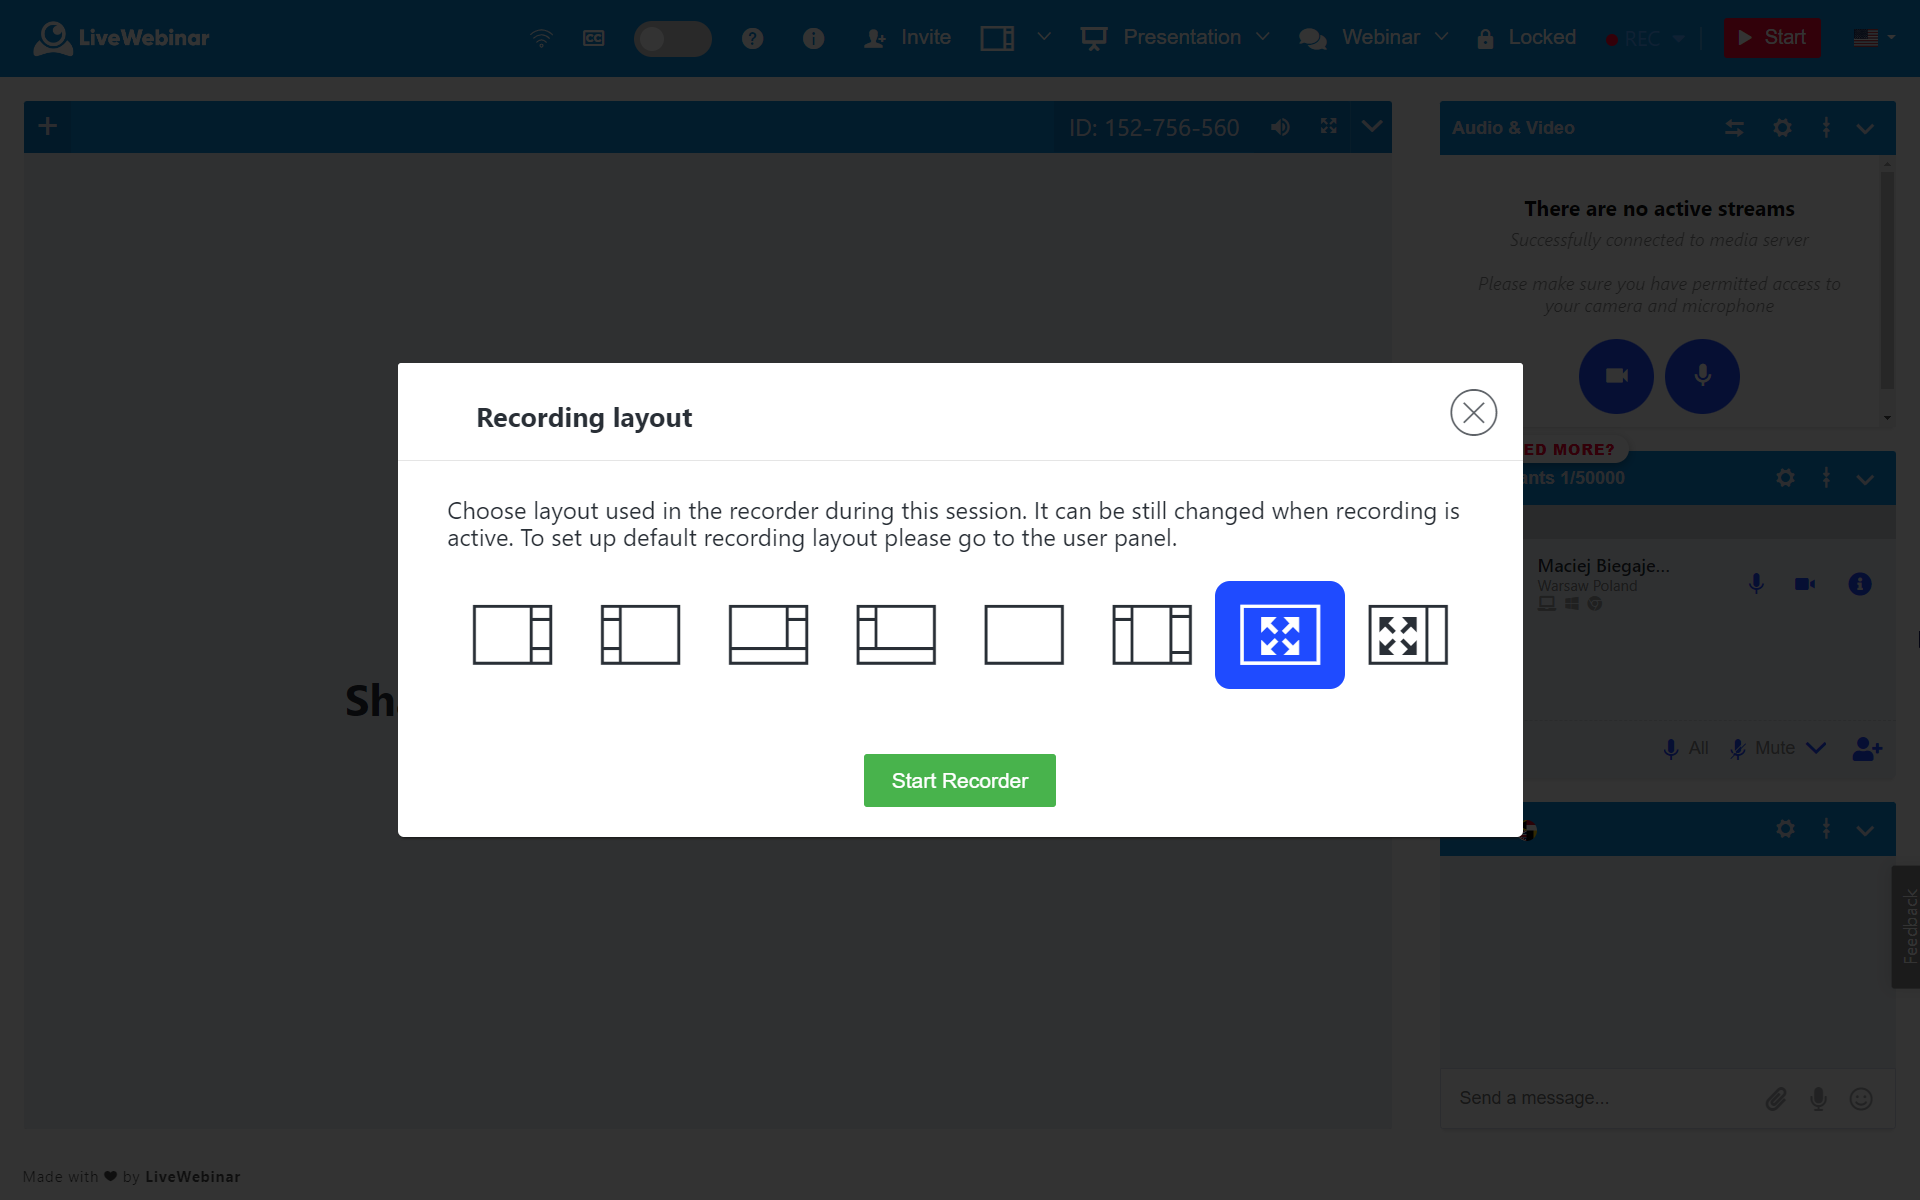Click the camera icon in Audio & Video panel
Image resolution: width=1920 pixels, height=1200 pixels.
(1615, 376)
